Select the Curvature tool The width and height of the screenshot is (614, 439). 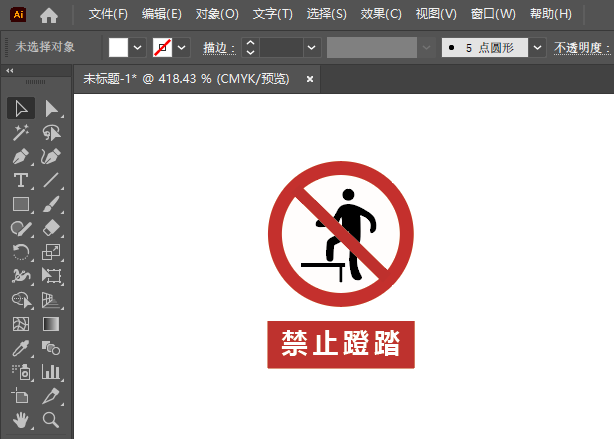[51, 157]
